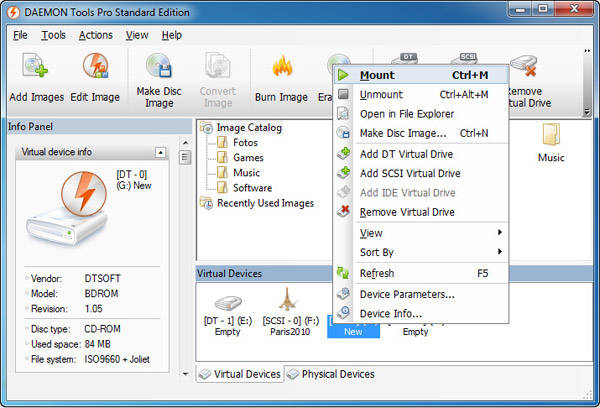This screenshot has height=408, width=600.
Task: Open the View menu in menu bar
Action: [x=137, y=35]
